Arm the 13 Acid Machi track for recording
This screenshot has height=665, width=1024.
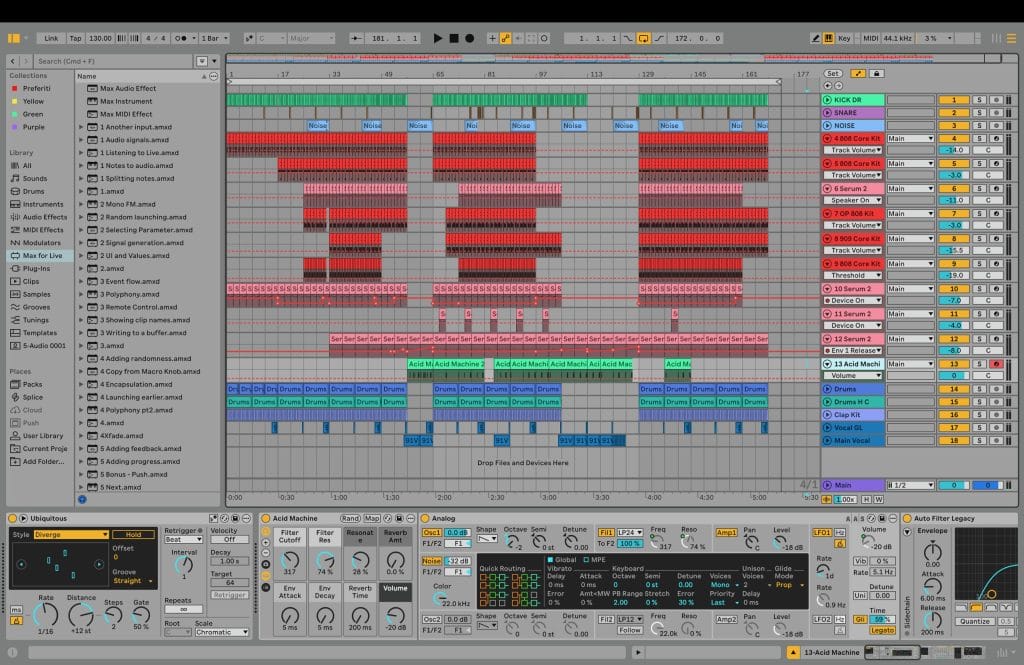(997, 363)
